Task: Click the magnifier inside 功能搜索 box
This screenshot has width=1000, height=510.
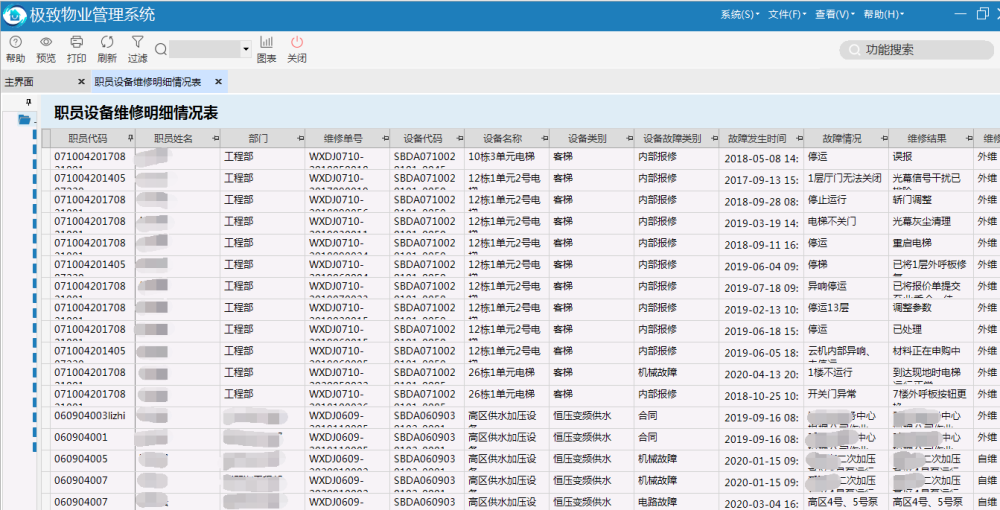Action: (855, 50)
